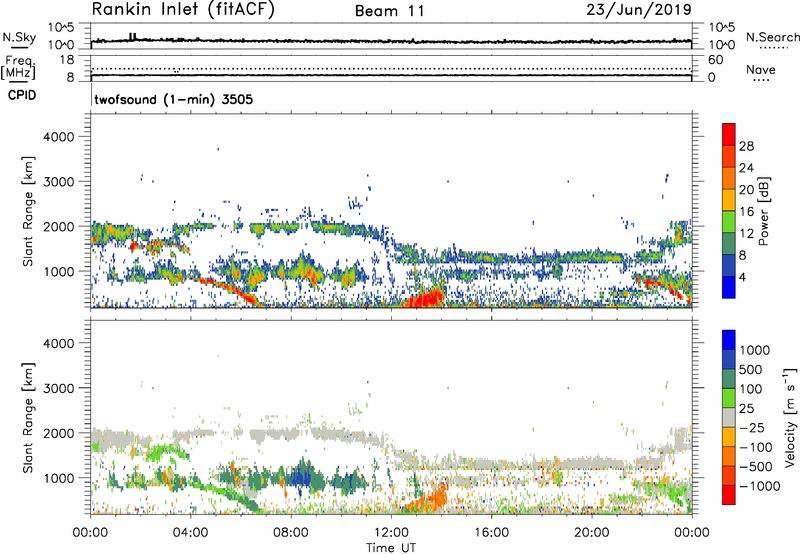Click the '08:00' time tick label
800x554 pixels.
pos(290,533)
